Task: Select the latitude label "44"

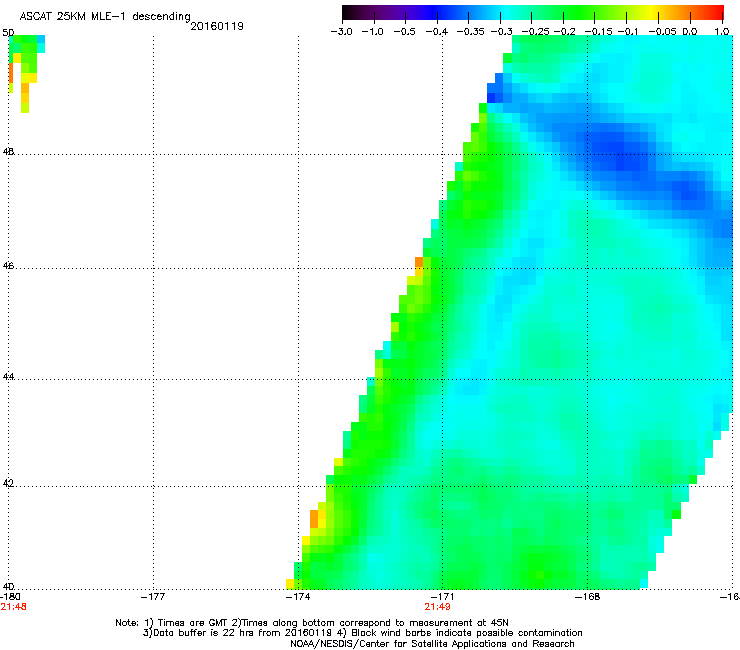Action: pyautogui.click(x=8, y=377)
